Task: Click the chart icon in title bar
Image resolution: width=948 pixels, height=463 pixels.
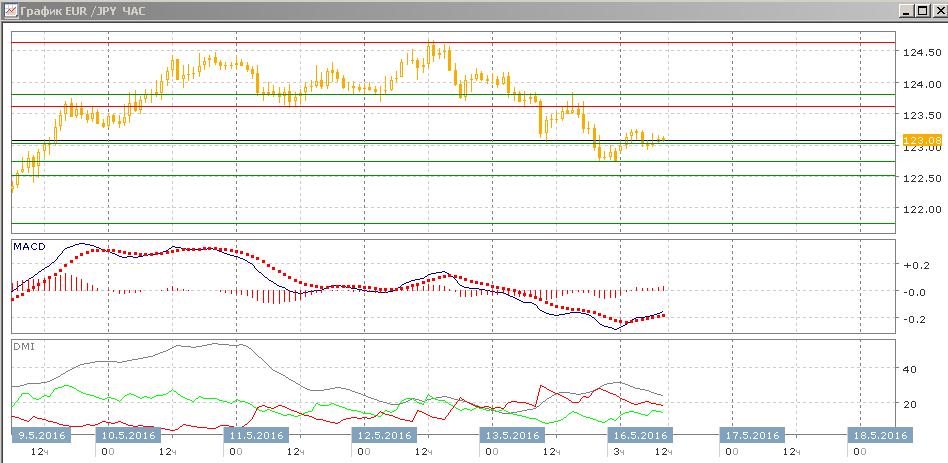Action: [10, 10]
